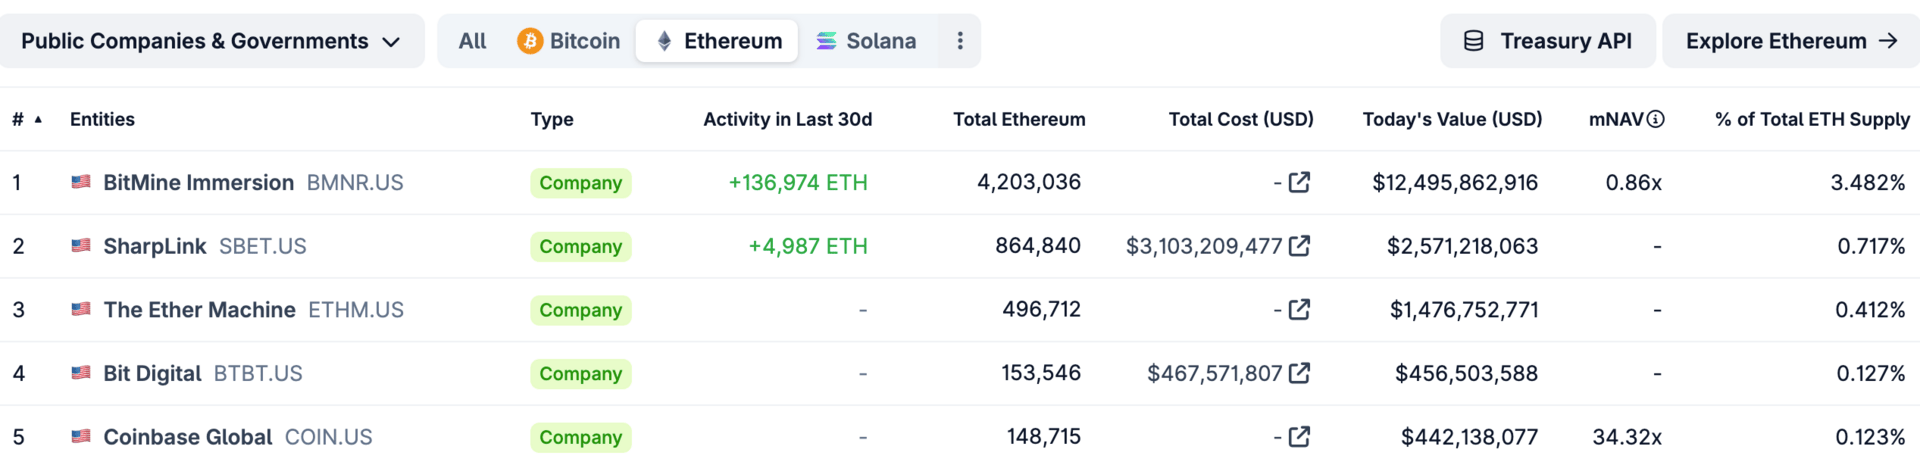Expand Public Companies & Governments dropdown
The image size is (1920, 465).
tap(212, 41)
